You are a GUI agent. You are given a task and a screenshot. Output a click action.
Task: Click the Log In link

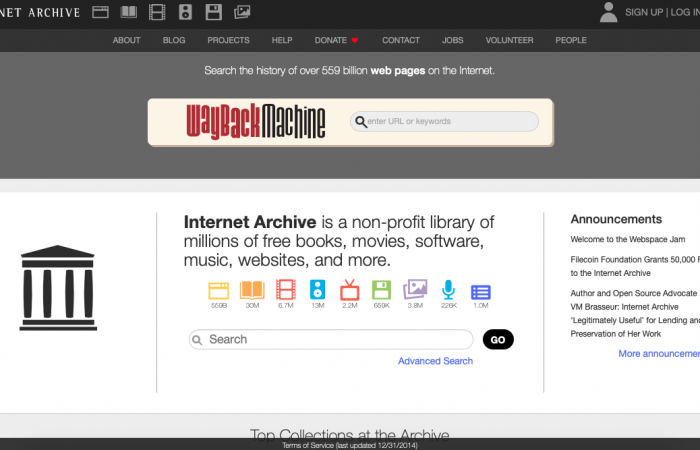(685, 12)
